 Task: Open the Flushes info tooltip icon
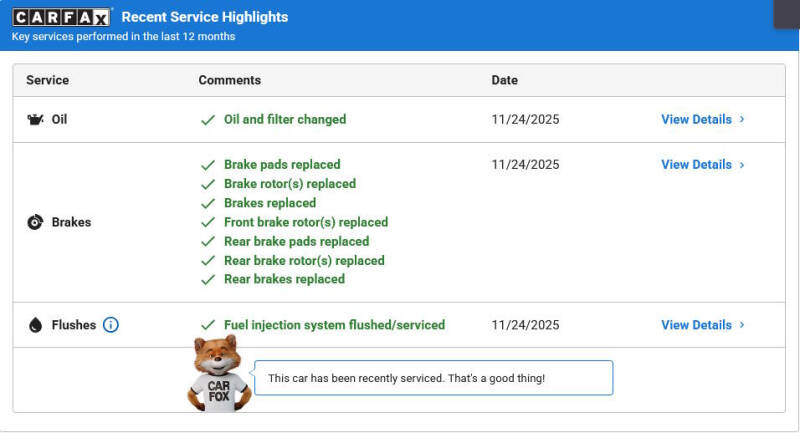pos(111,325)
